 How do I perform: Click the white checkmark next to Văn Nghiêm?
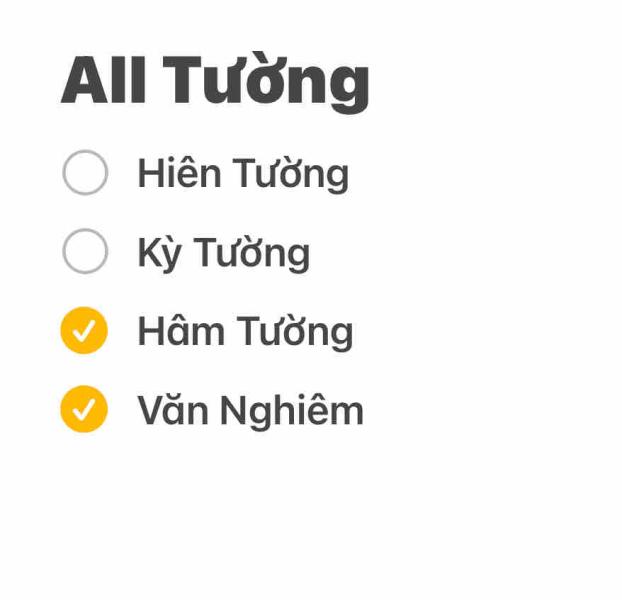pyautogui.click(x=84, y=410)
